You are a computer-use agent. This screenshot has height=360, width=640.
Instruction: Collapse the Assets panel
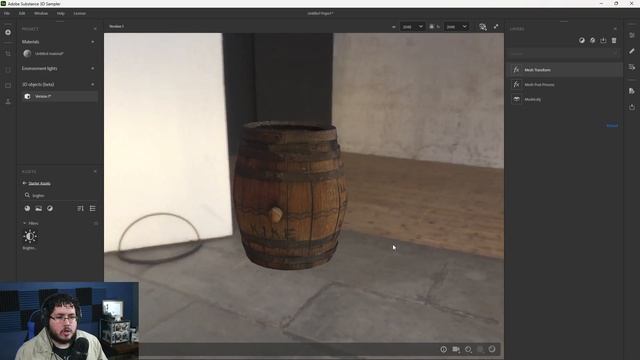coord(95,171)
